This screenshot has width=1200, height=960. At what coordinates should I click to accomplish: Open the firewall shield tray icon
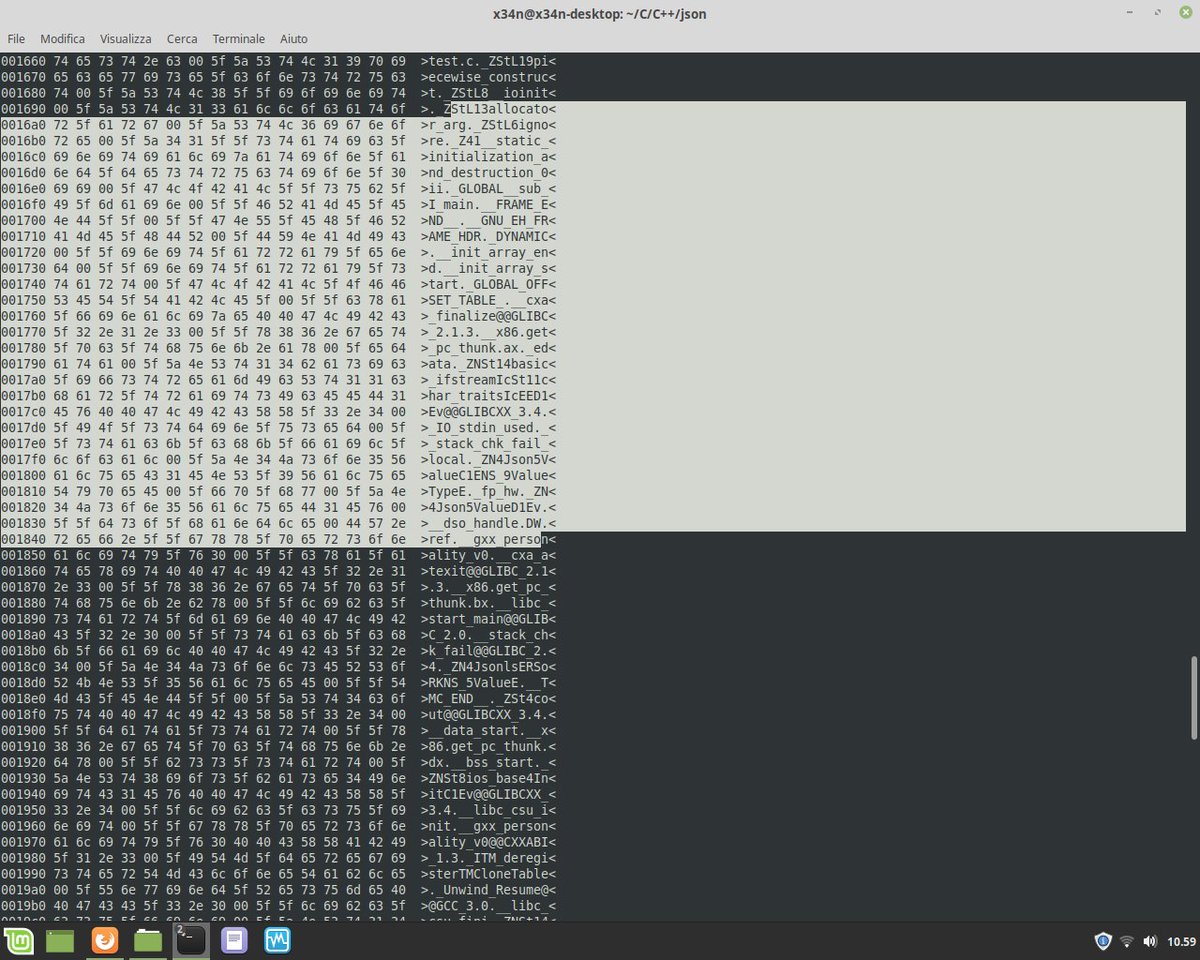(1103, 940)
